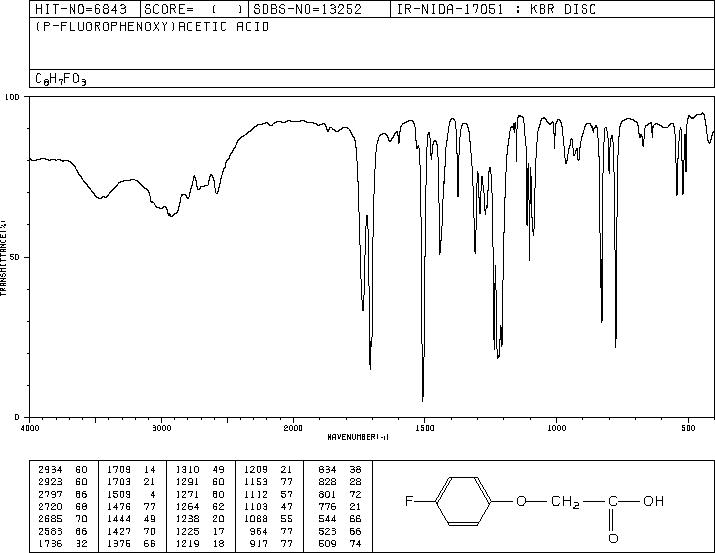Click the SCORE field in the header
Image resolution: width=715 pixels, height=553 pixels.
(194, 9)
